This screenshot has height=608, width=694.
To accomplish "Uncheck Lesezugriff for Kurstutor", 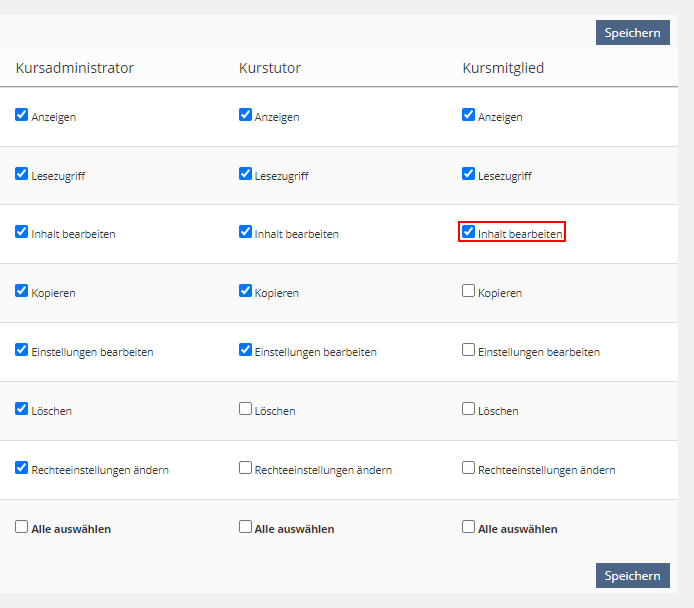I will click(x=245, y=174).
